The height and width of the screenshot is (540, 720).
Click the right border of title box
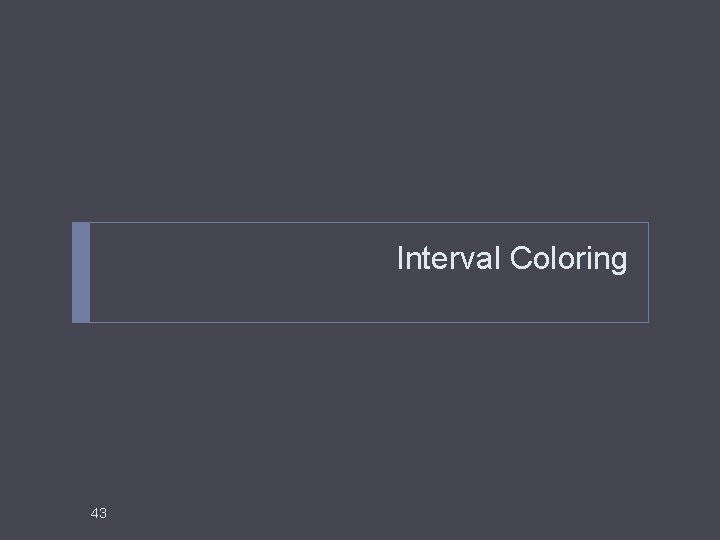648,272
